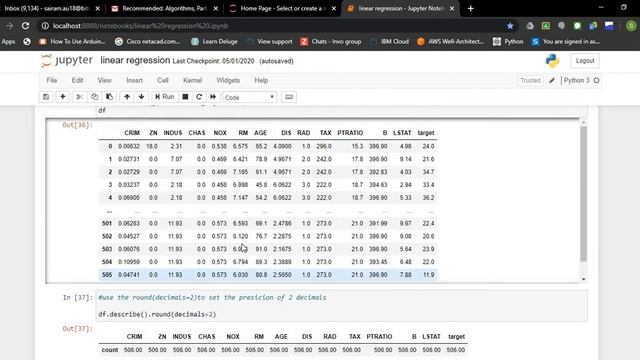Interrupt the kernel with stop icon

(185, 97)
